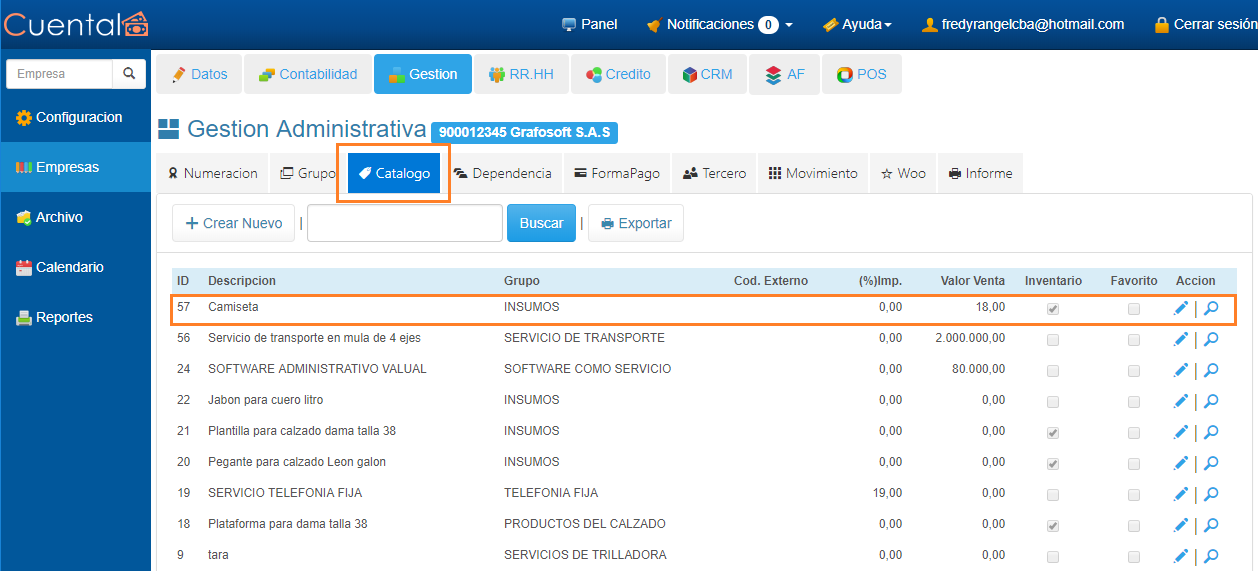Open Calendario from the sidebar
Viewport: 1258px width, 571px height.
click(x=68, y=267)
